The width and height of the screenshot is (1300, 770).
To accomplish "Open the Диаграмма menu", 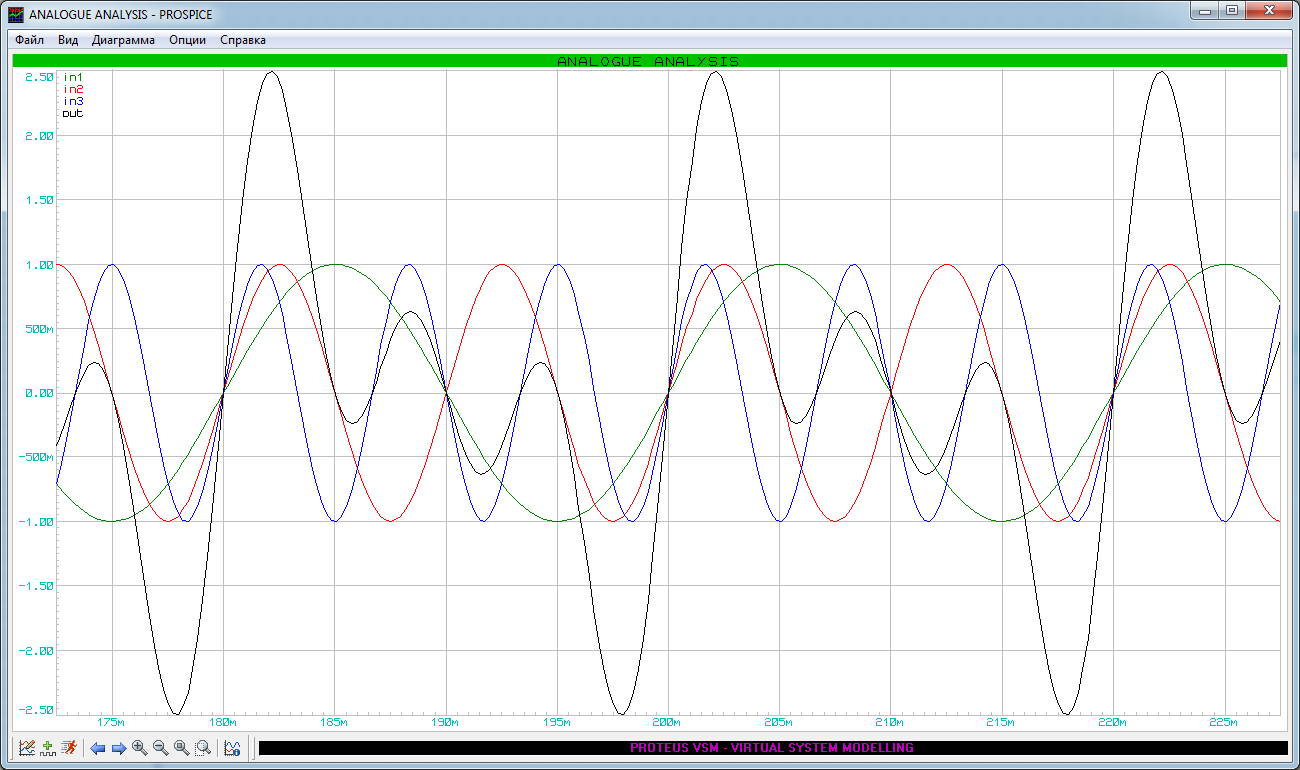I will (123, 40).
